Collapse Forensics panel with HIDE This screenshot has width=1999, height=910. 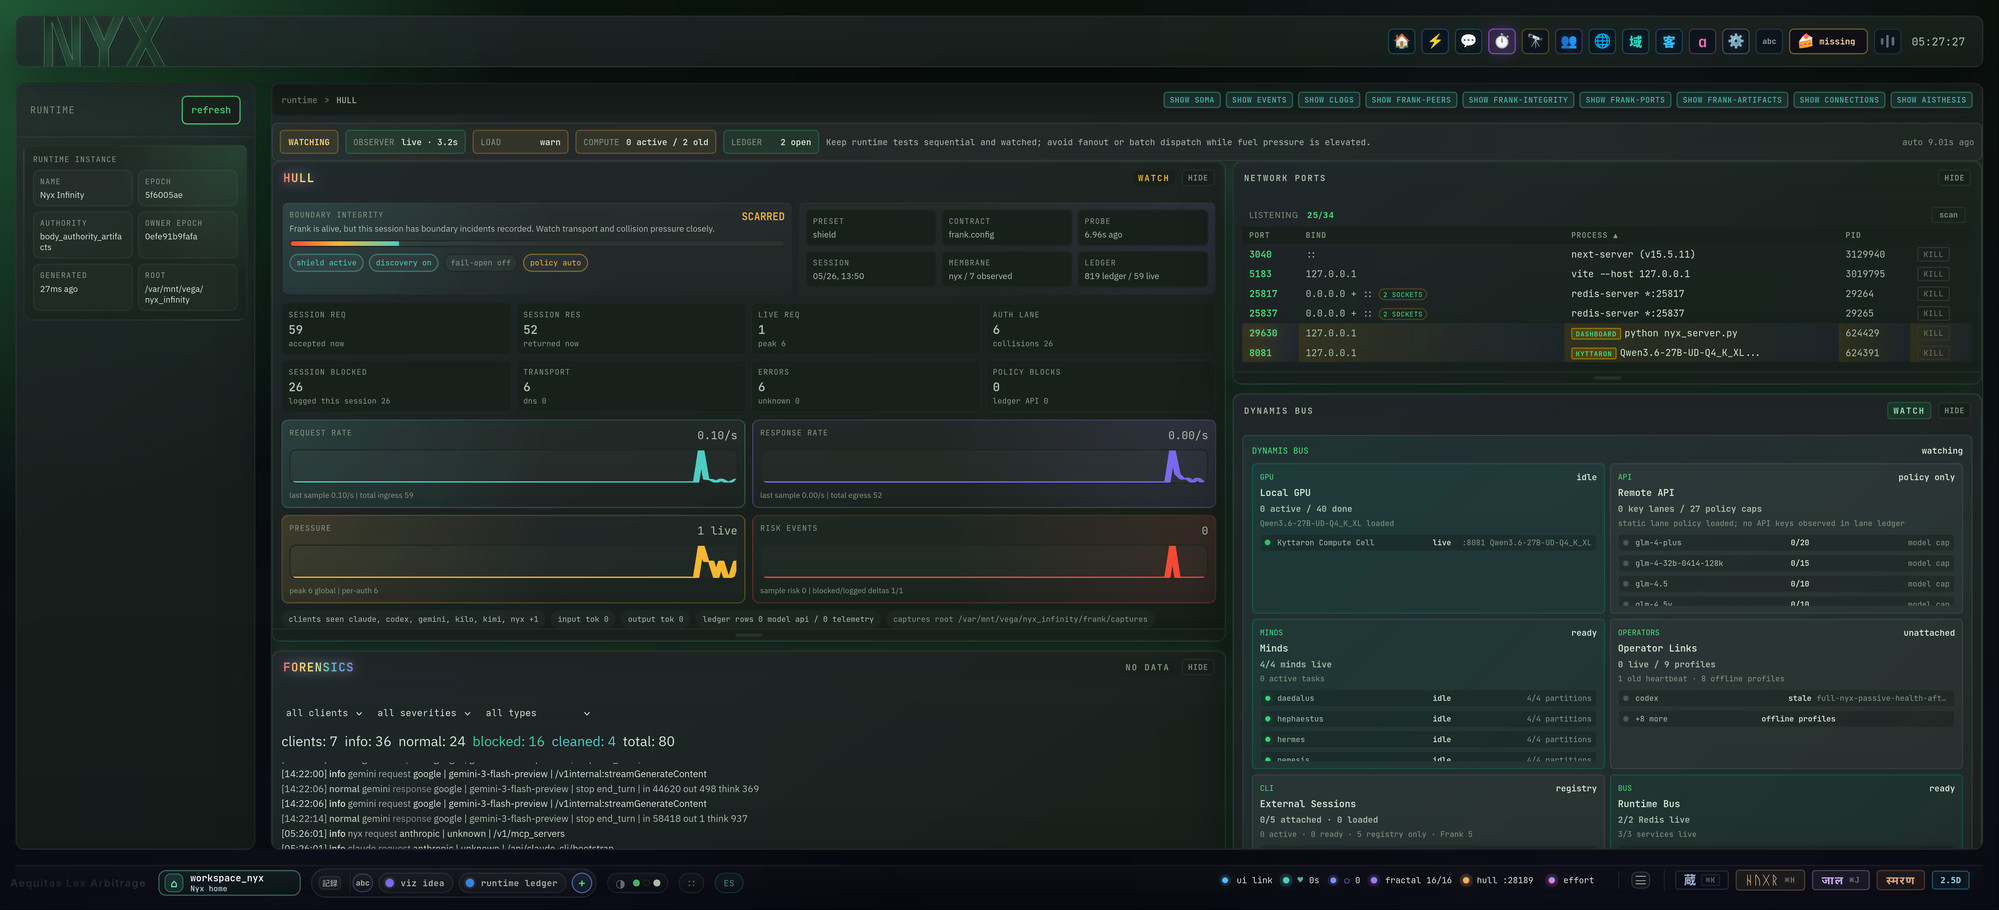pyautogui.click(x=1198, y=667)
